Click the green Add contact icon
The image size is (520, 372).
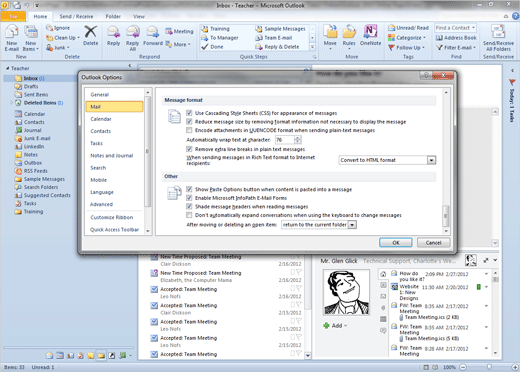point(326,326)
